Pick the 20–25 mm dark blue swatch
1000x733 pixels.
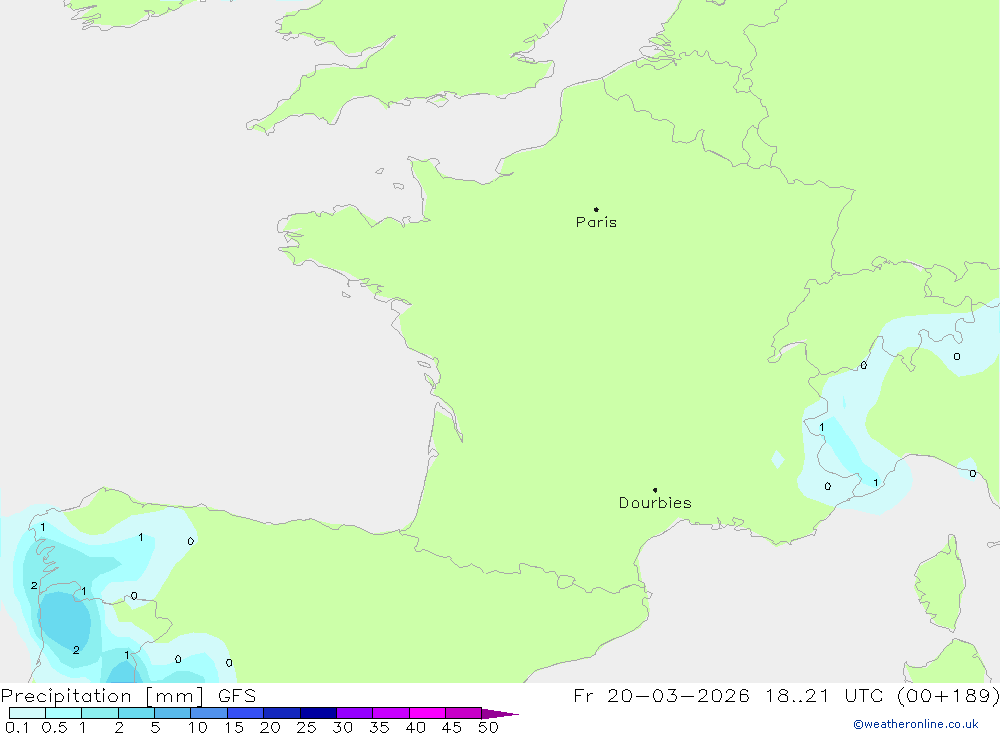pyautogui.click(x=281, y=713)
